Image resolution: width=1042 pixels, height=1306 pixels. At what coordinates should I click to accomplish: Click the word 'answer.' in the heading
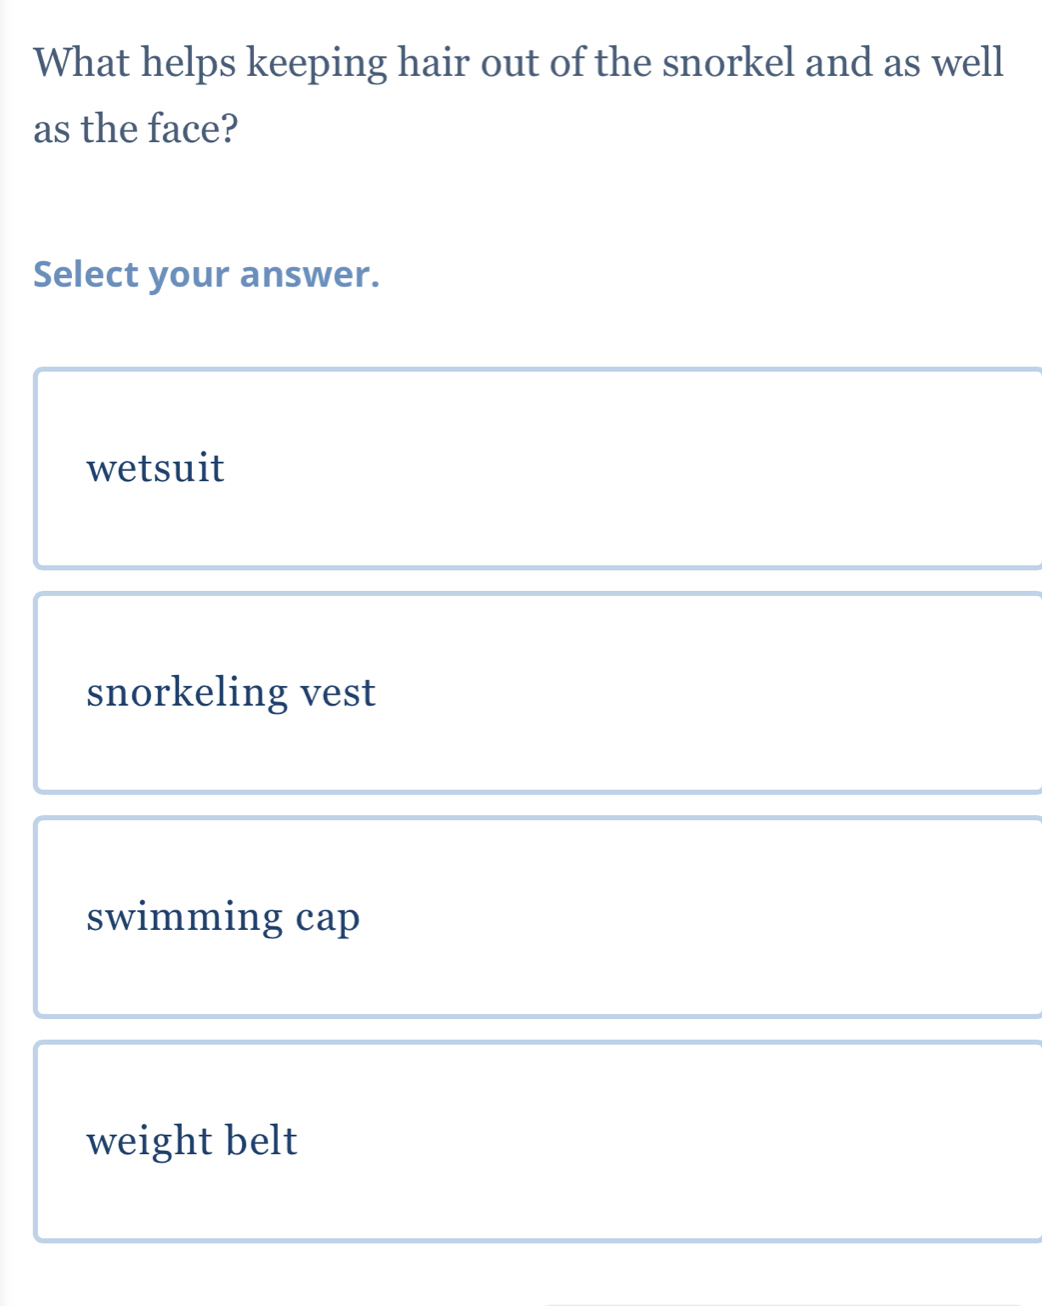[x=310, y=274]
